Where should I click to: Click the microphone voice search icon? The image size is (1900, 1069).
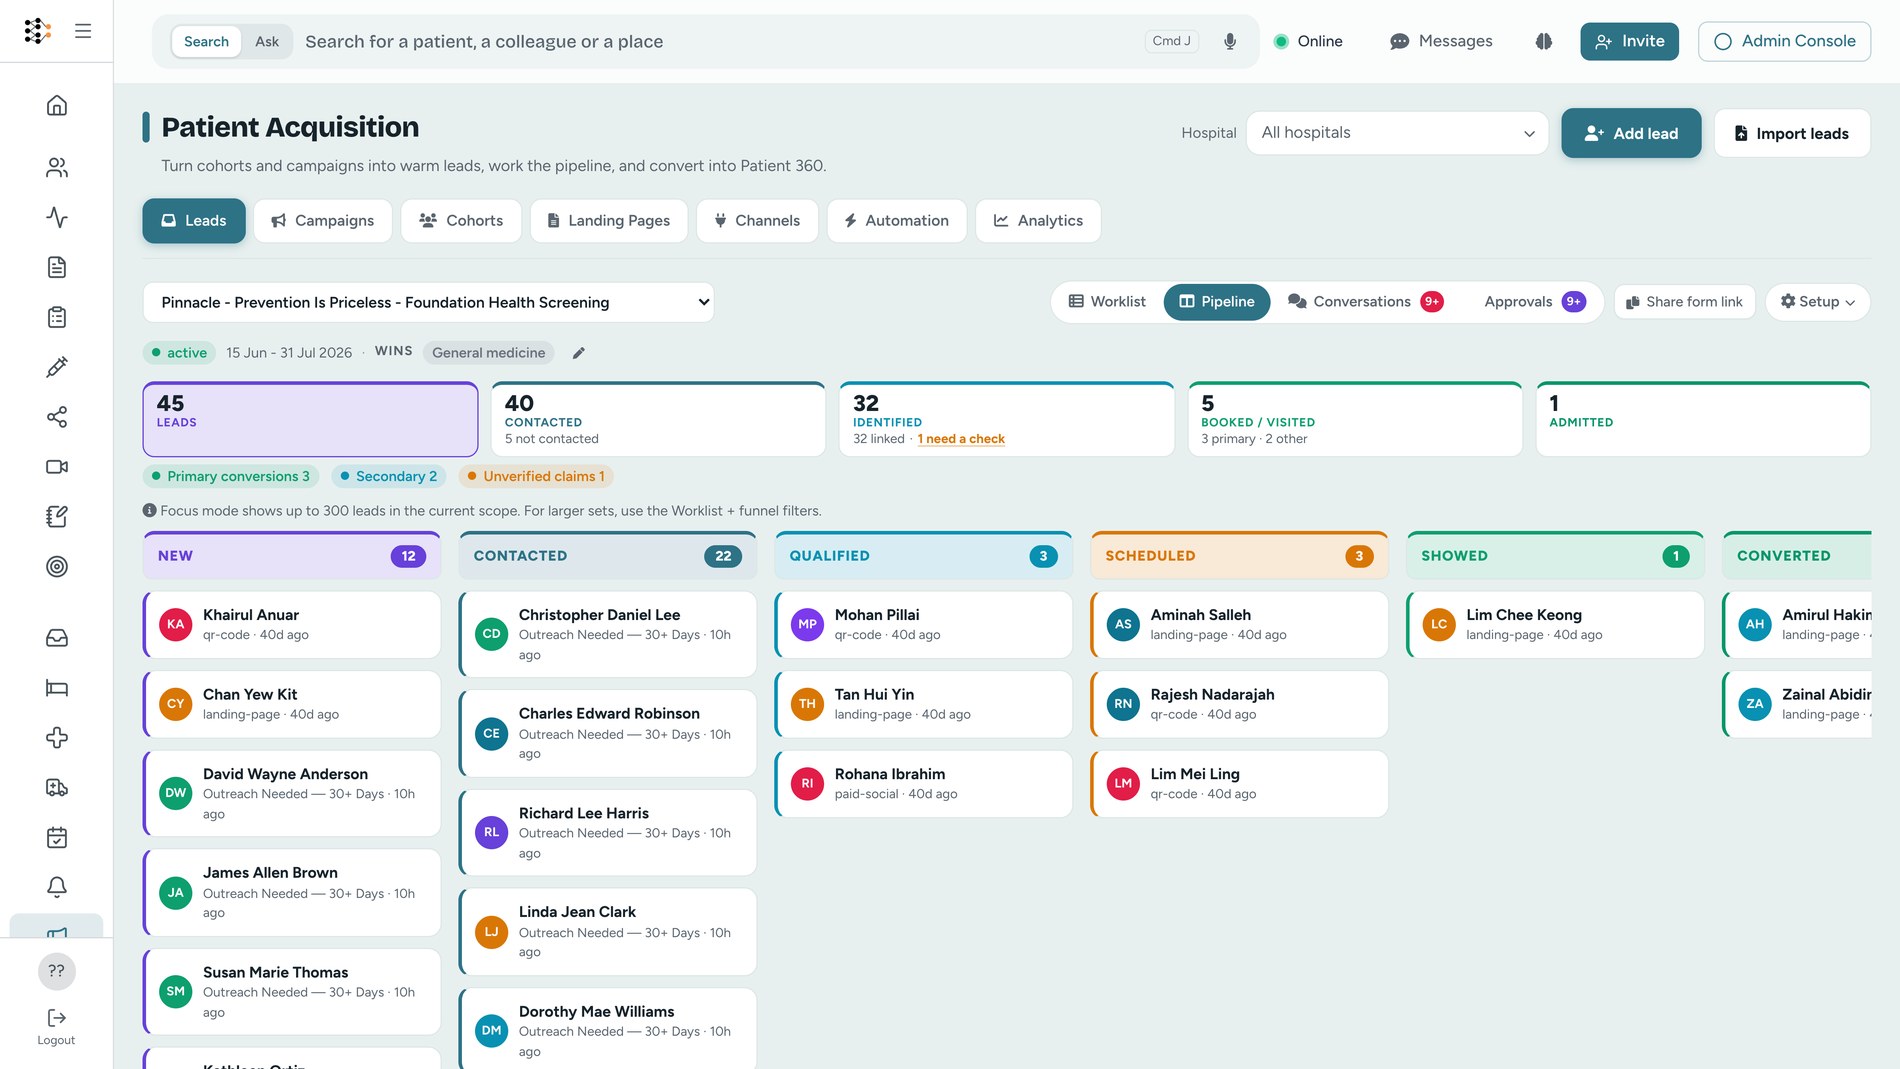1230,41
